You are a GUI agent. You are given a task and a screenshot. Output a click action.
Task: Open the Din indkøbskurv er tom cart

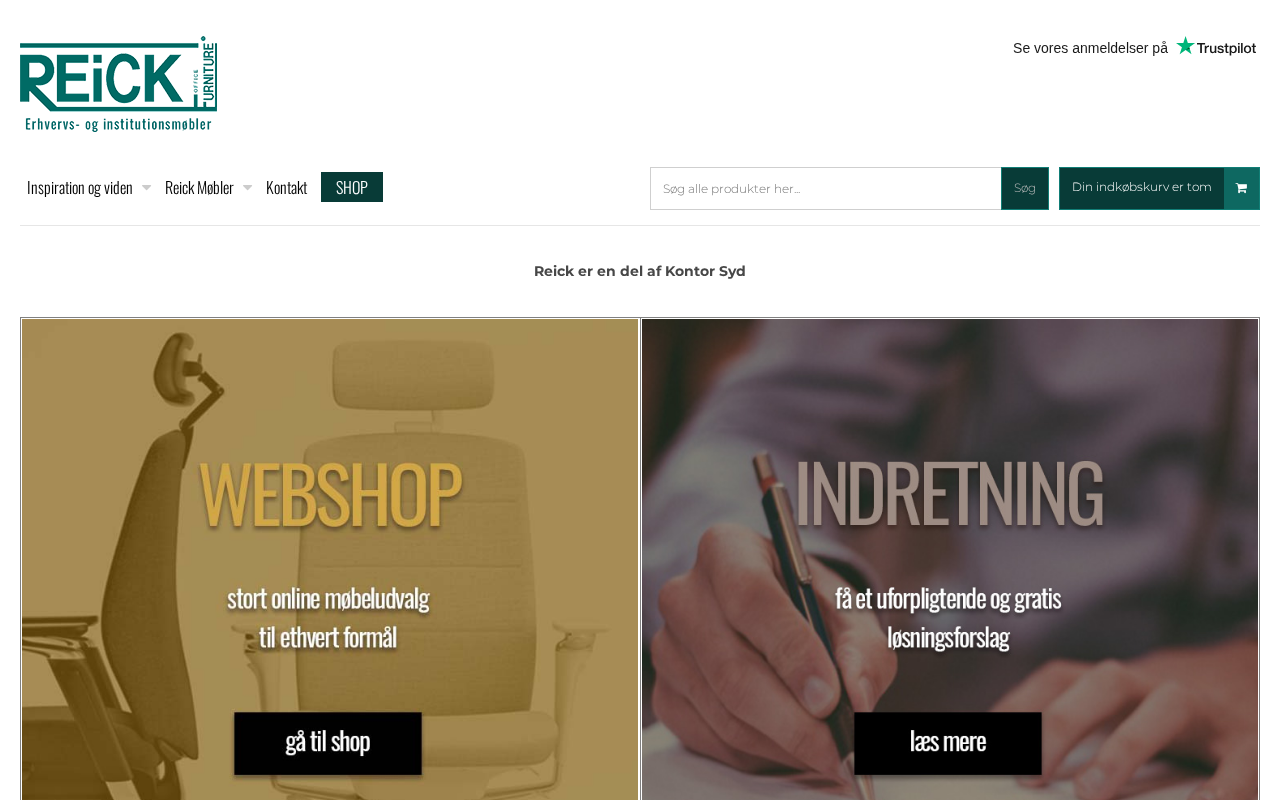[x=1142, y=188]
